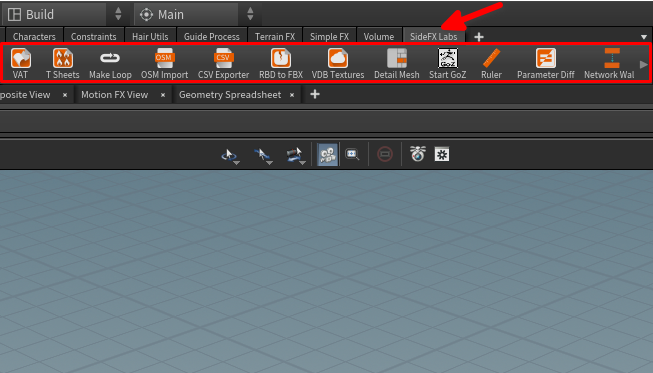653x373 pixels.
Task: Close the Motion FX View pane tab
Action: pyautogui.click(x=163, y=95)
